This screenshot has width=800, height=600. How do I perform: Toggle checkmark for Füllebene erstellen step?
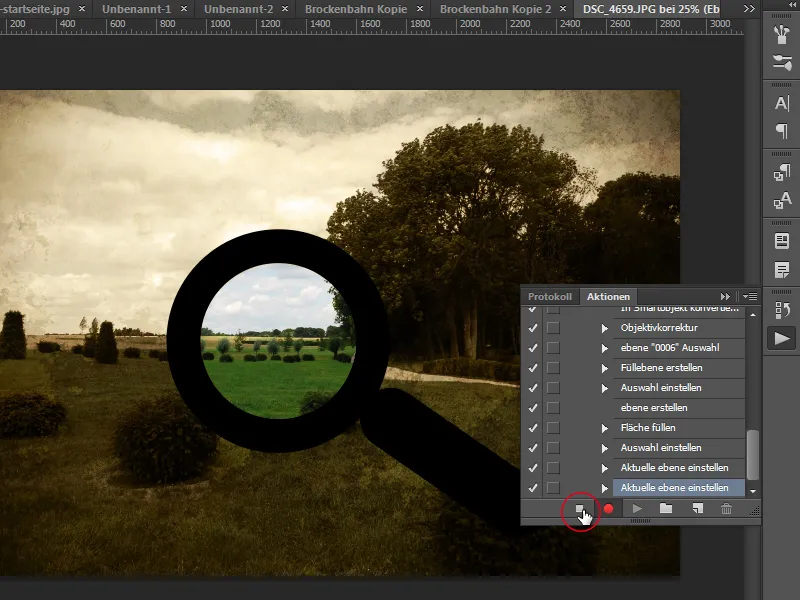(533, 367)
